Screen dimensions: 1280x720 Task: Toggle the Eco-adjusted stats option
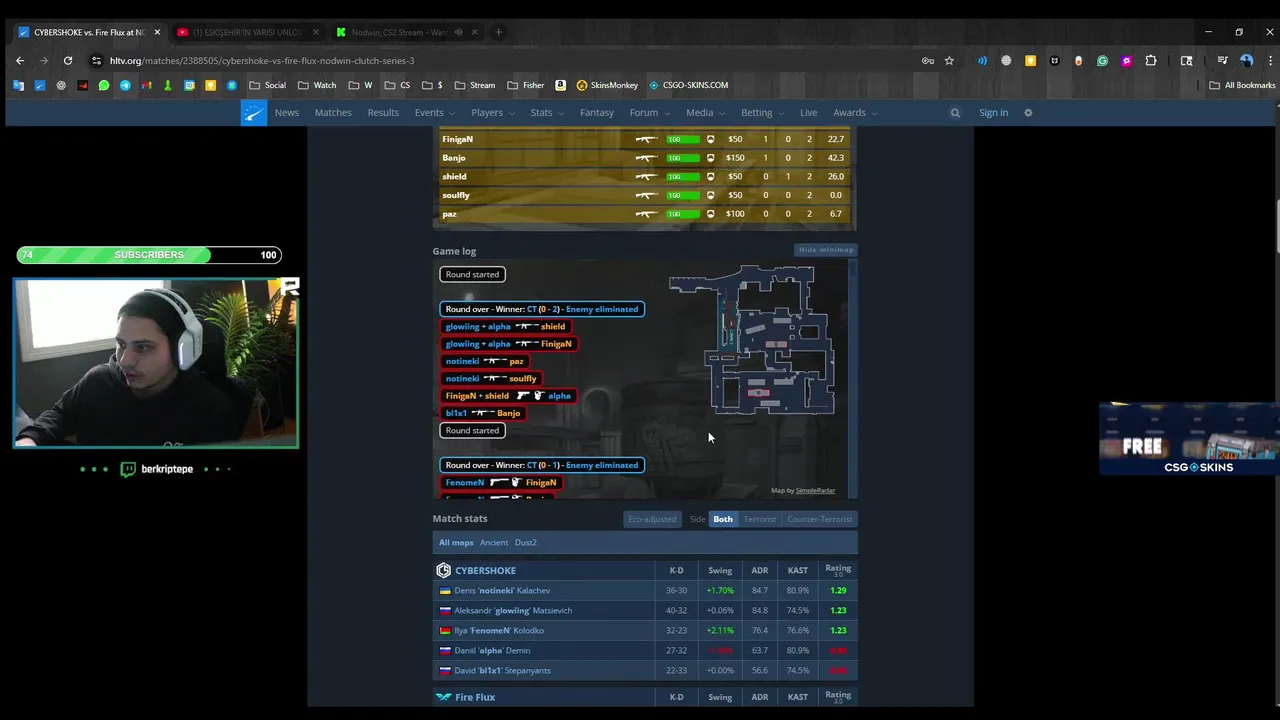click(652, 519)
